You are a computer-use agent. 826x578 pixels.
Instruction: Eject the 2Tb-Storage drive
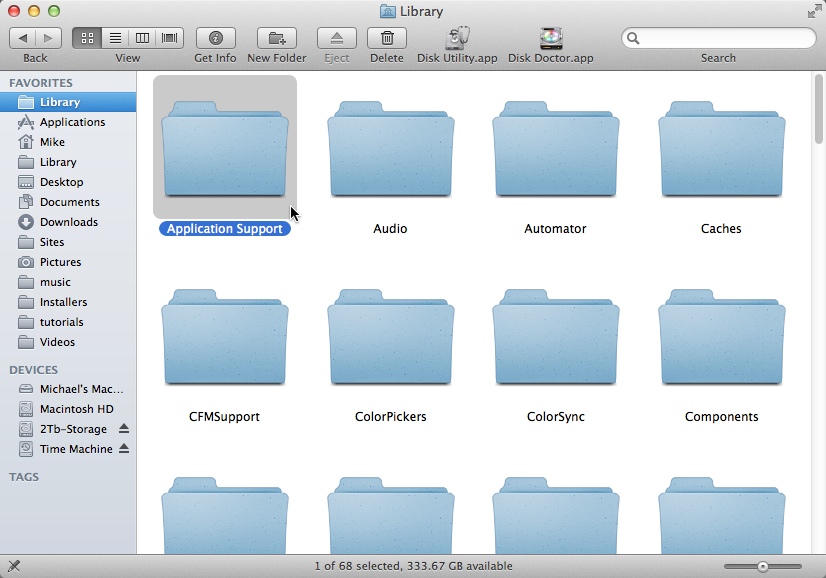[124, 428]
